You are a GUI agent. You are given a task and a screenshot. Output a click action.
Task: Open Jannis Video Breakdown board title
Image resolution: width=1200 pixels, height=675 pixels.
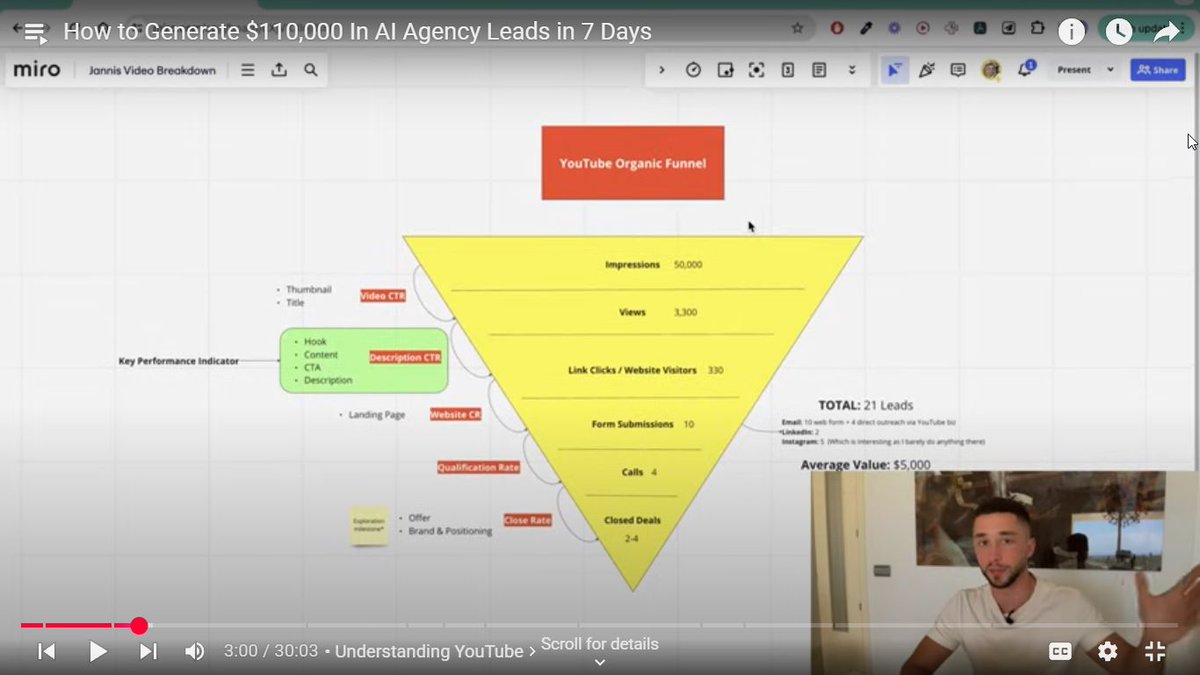(x=152, y=70)
